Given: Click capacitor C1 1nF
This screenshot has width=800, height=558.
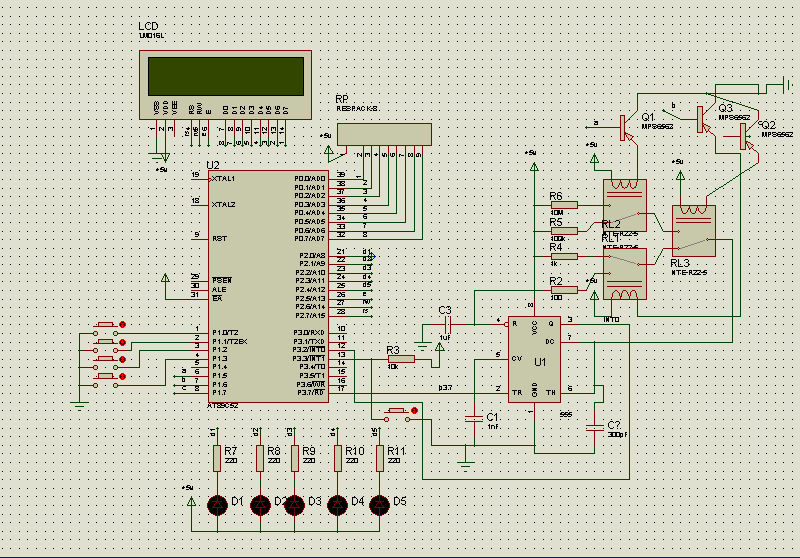Looking at the screenshot, I should [x=474, y=419].
